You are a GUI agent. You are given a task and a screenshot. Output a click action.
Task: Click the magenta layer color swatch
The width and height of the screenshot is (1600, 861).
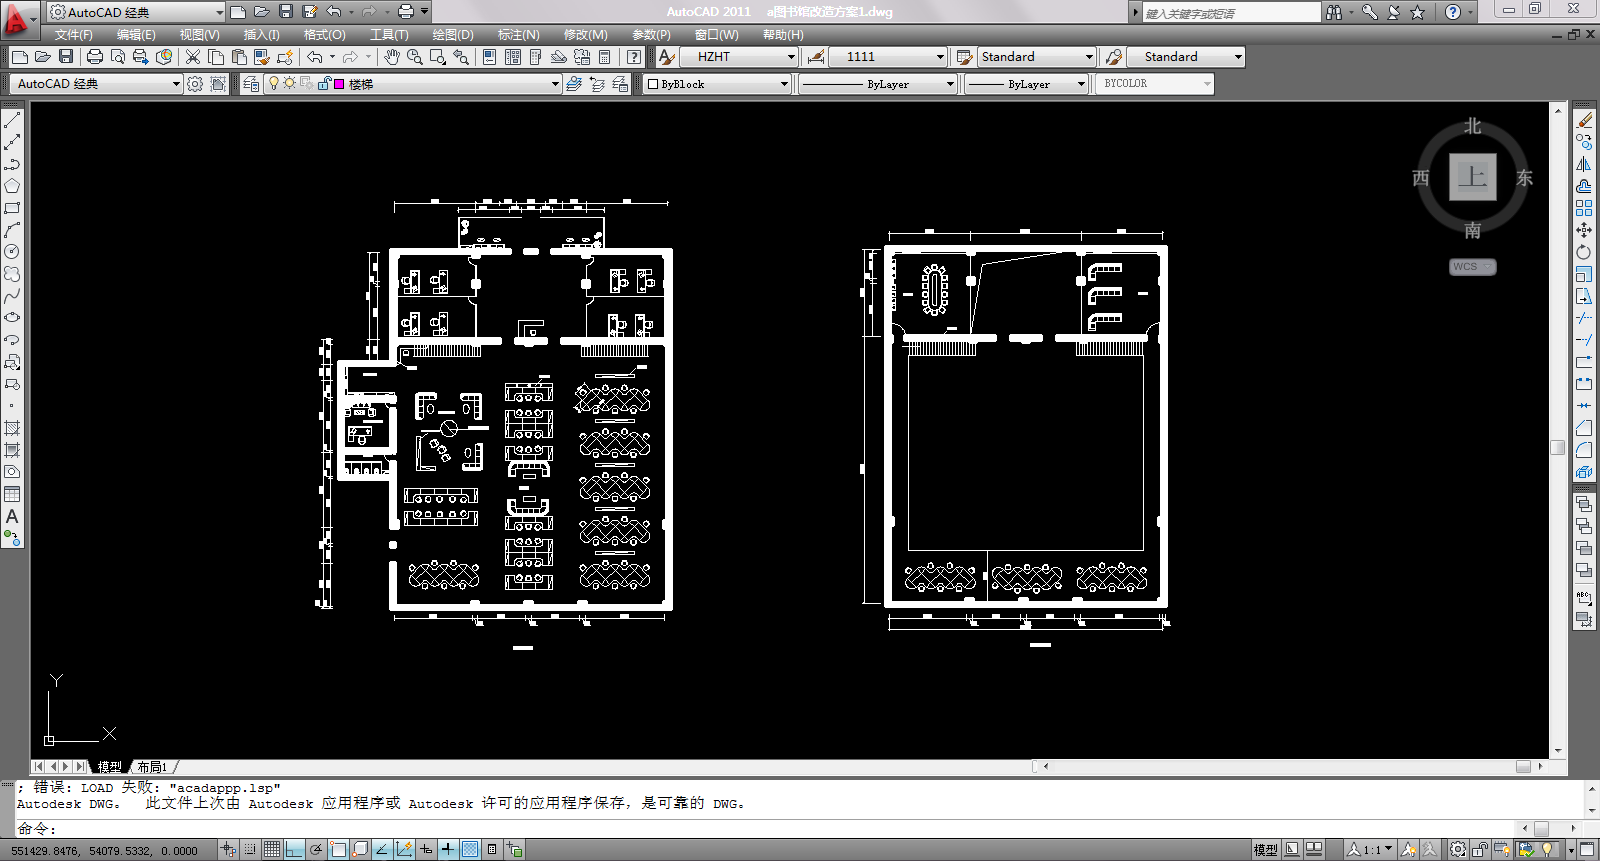coord(339,84)
